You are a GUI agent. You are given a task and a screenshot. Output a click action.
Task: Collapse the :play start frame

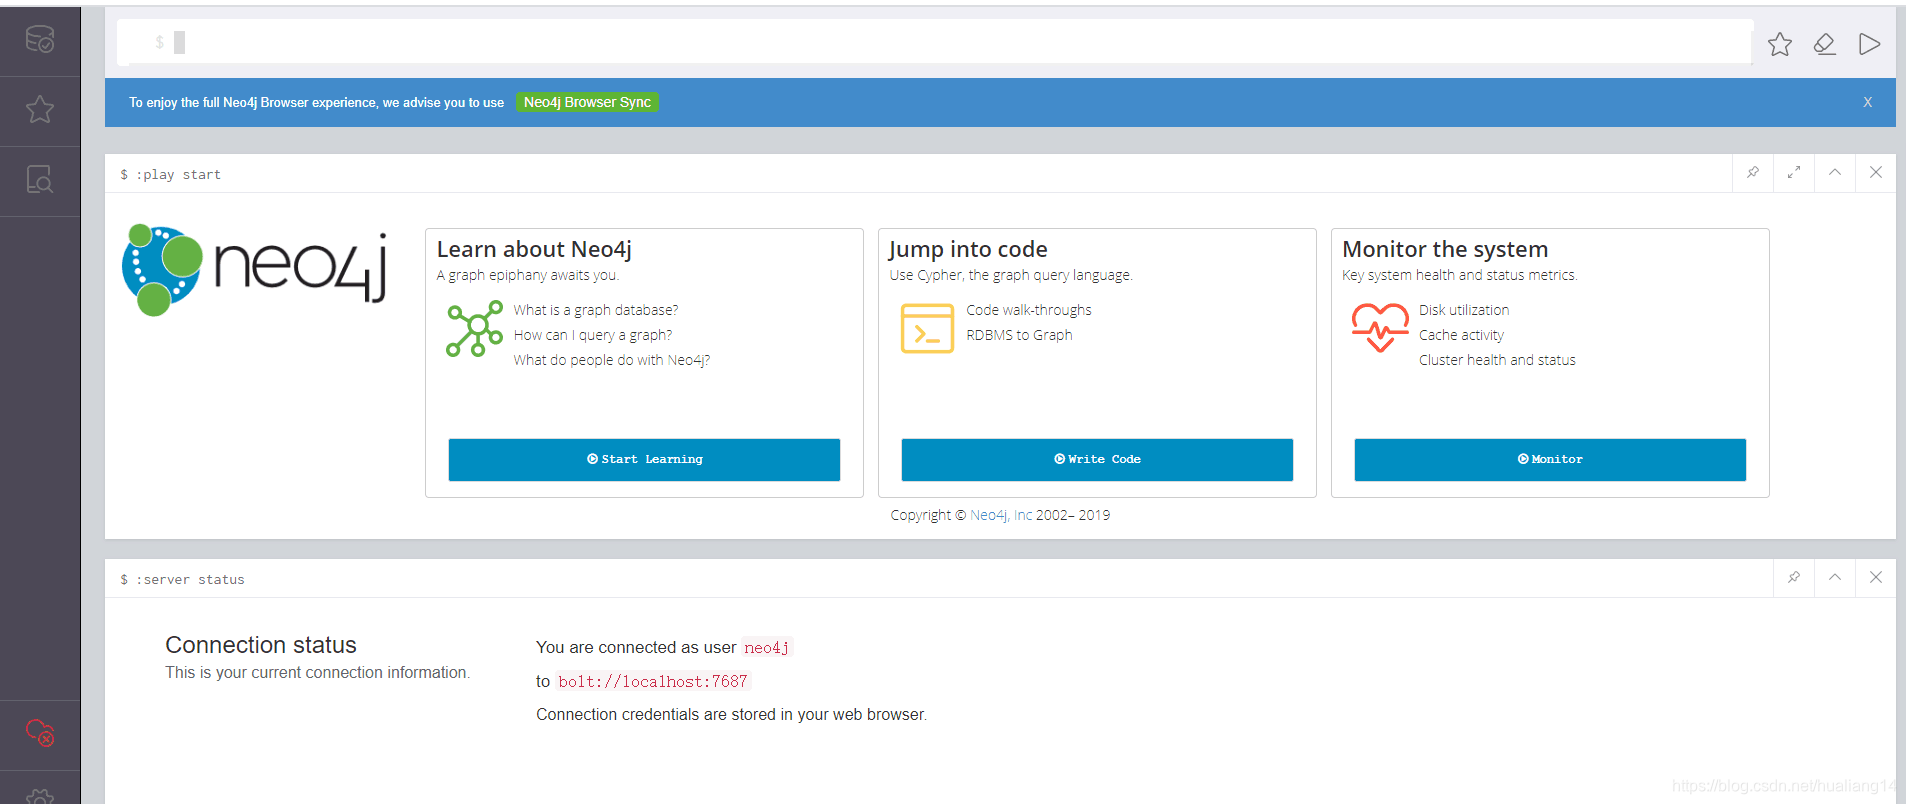[1835, 173]
